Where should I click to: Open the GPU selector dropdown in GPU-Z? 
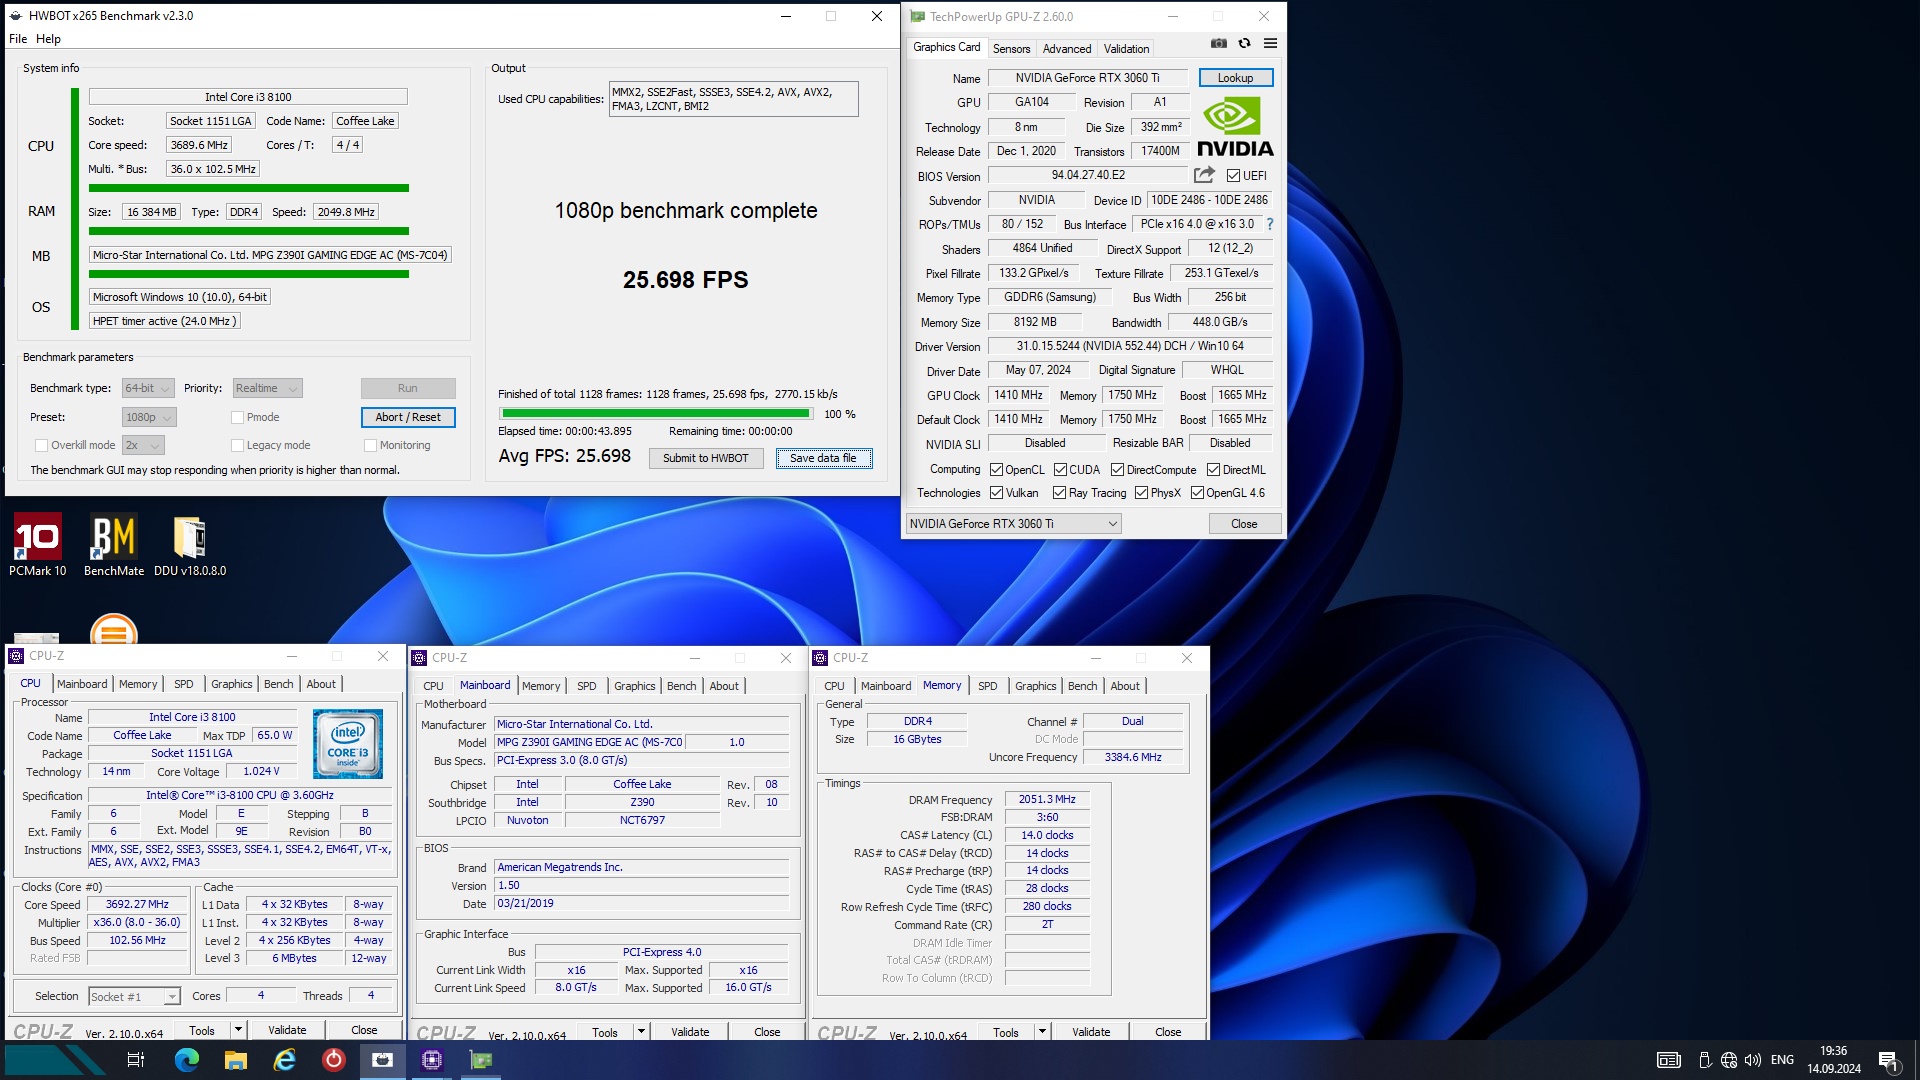pyautogui.click(x=1013, y=523)
